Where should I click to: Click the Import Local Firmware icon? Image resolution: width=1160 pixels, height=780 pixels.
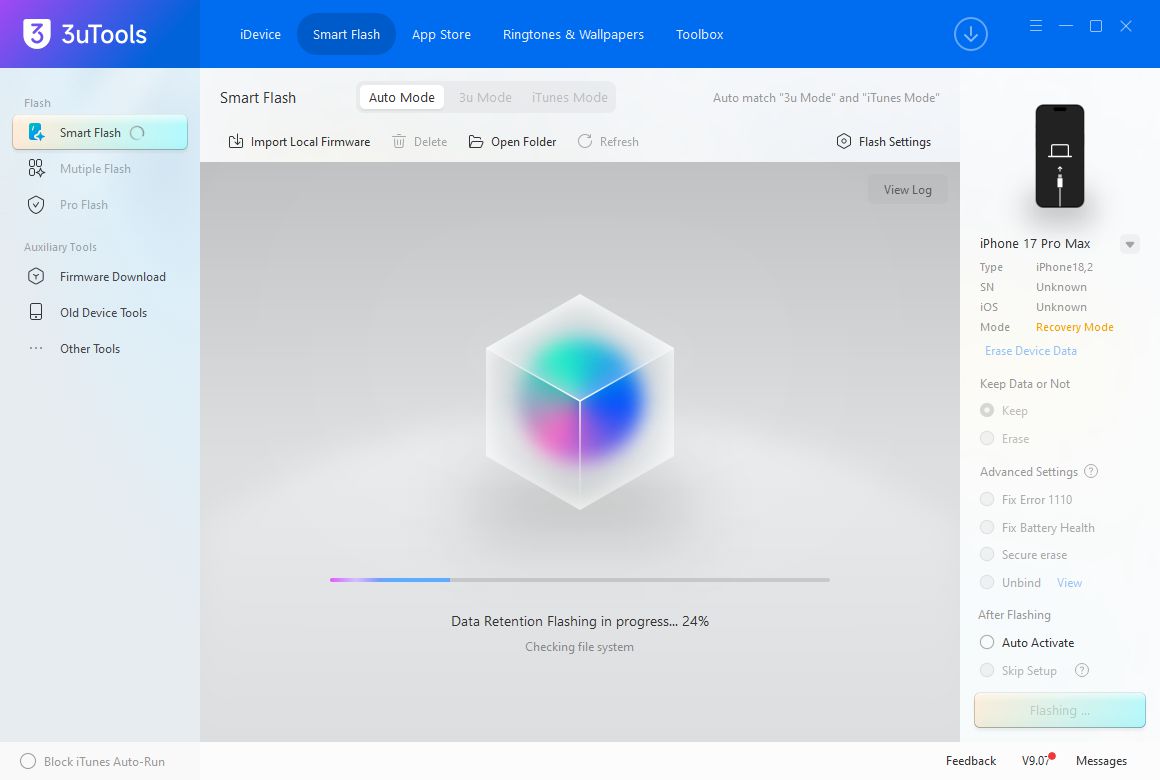pyautogui.click(x=236, y=141)
